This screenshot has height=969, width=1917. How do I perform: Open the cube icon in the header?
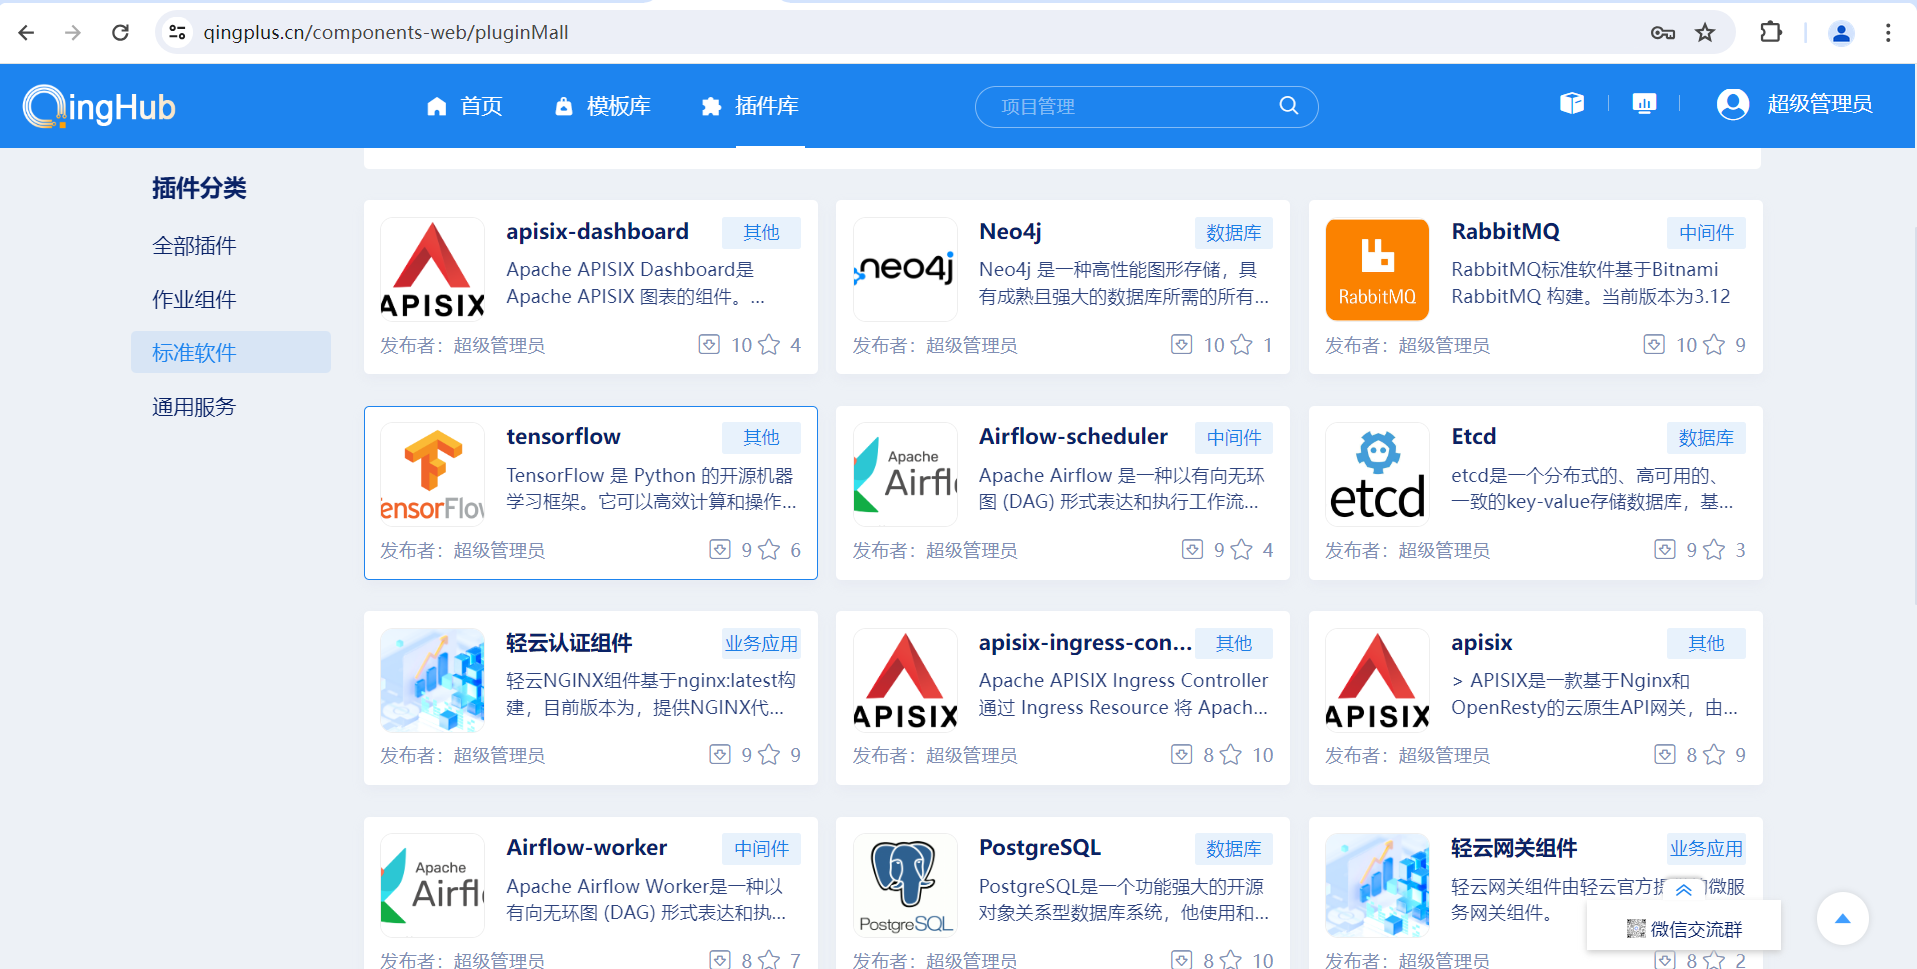click(1572, 103)
